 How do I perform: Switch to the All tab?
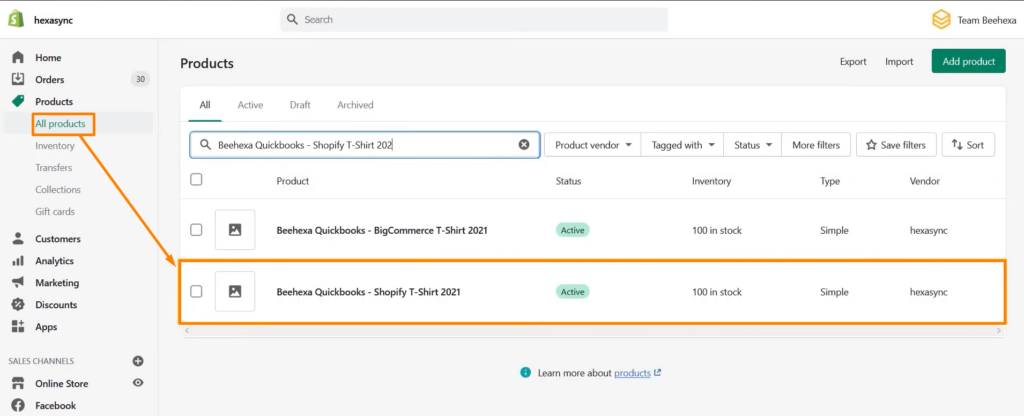click(205, 104)
